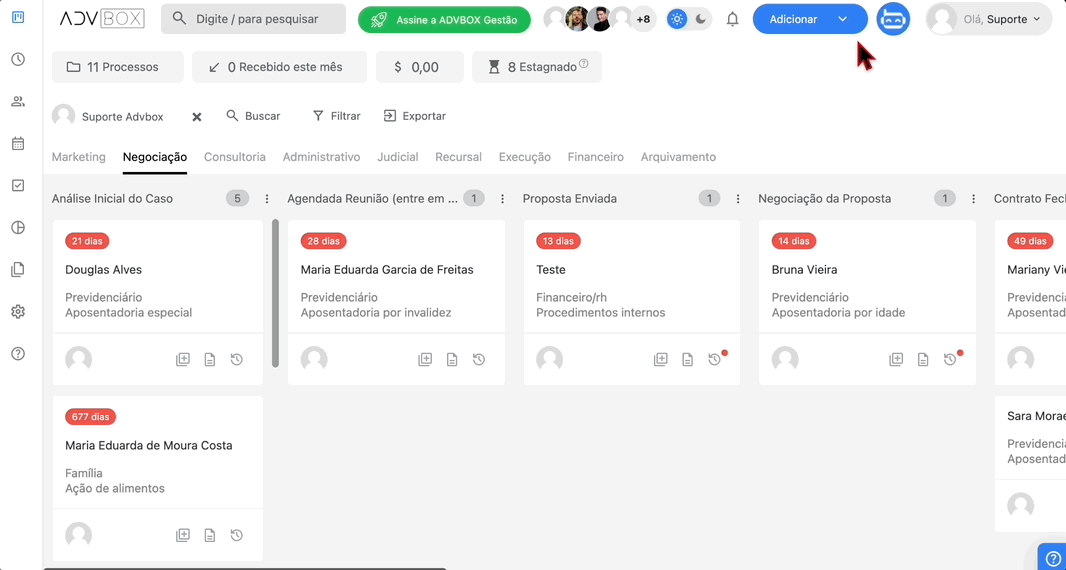This screenshot has height=570, width=1066.
Task: Open document icon on Douglas Alves card
Action: [x=210, y=359]
